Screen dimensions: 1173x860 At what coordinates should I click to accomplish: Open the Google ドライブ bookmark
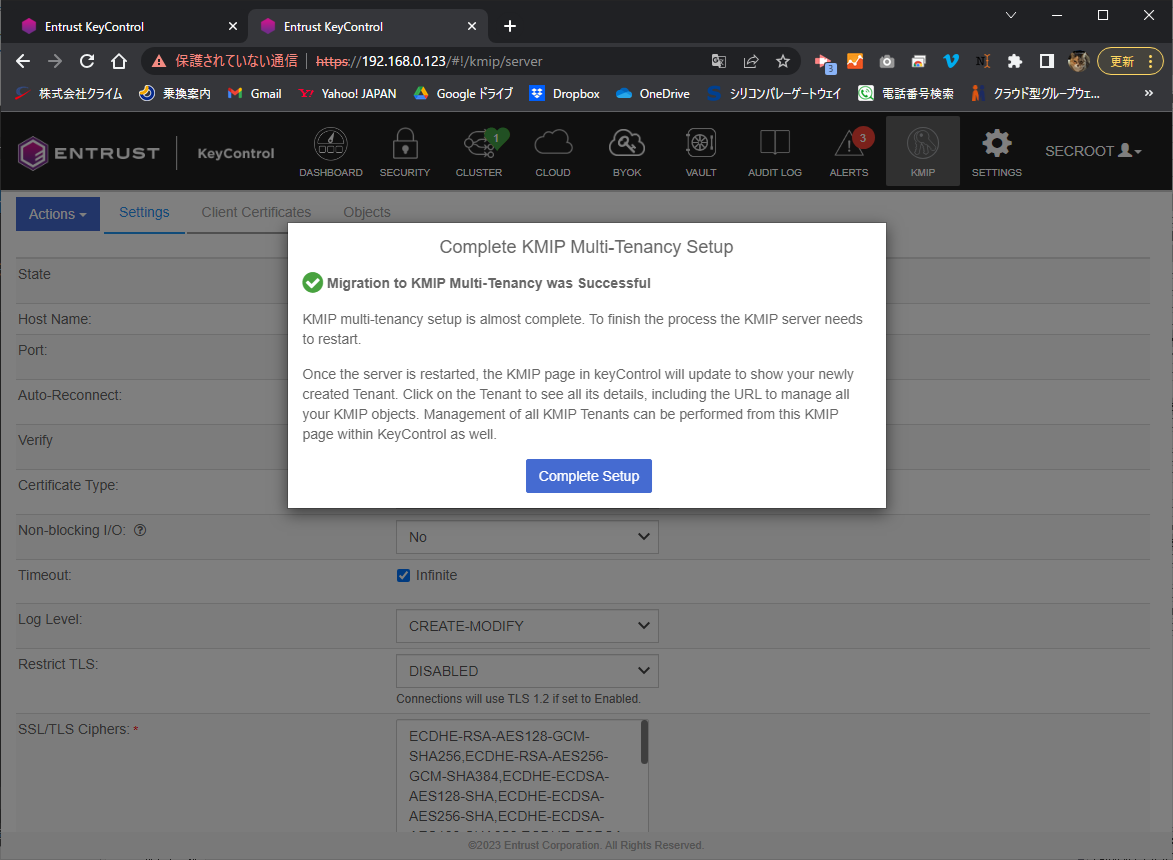pos(463,93)
